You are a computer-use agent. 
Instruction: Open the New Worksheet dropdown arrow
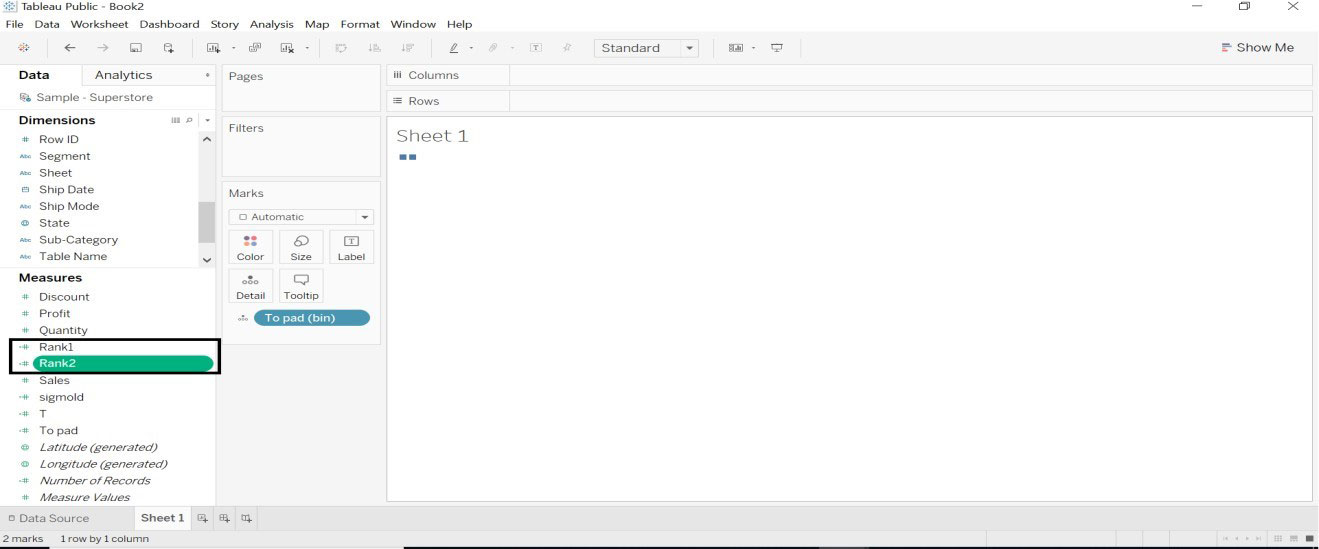click(233, 48)
